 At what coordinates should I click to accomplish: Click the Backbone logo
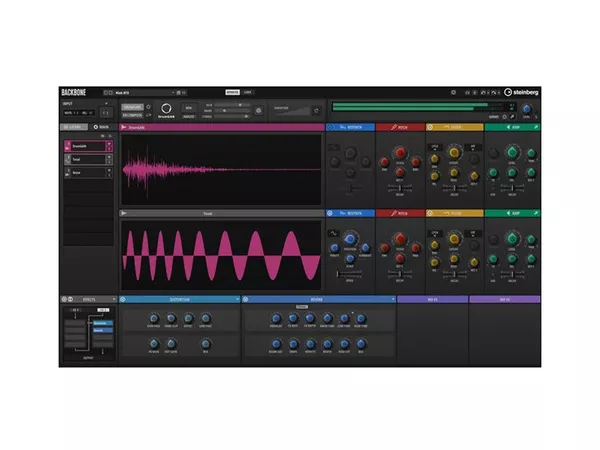(x=74, y=92)
